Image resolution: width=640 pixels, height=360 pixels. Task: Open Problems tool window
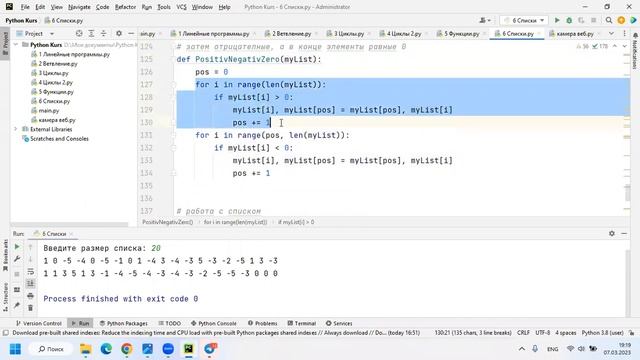click(262, 323)
